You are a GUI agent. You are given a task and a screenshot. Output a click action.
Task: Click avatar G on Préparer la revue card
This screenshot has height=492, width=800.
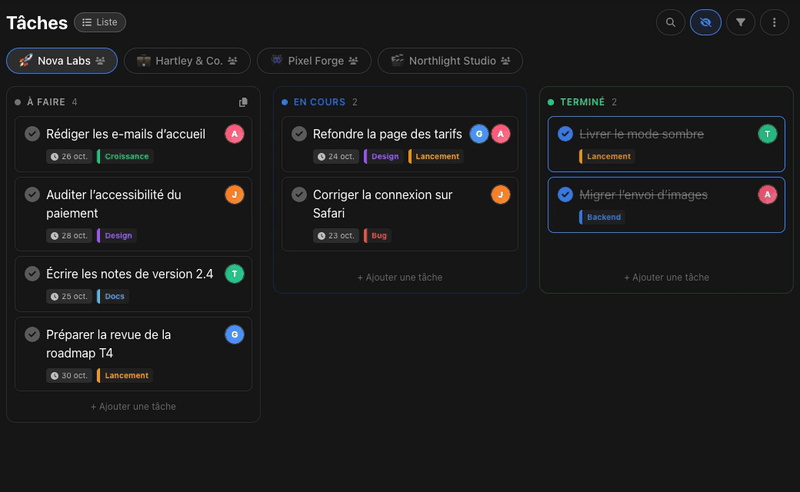[235, 334]
